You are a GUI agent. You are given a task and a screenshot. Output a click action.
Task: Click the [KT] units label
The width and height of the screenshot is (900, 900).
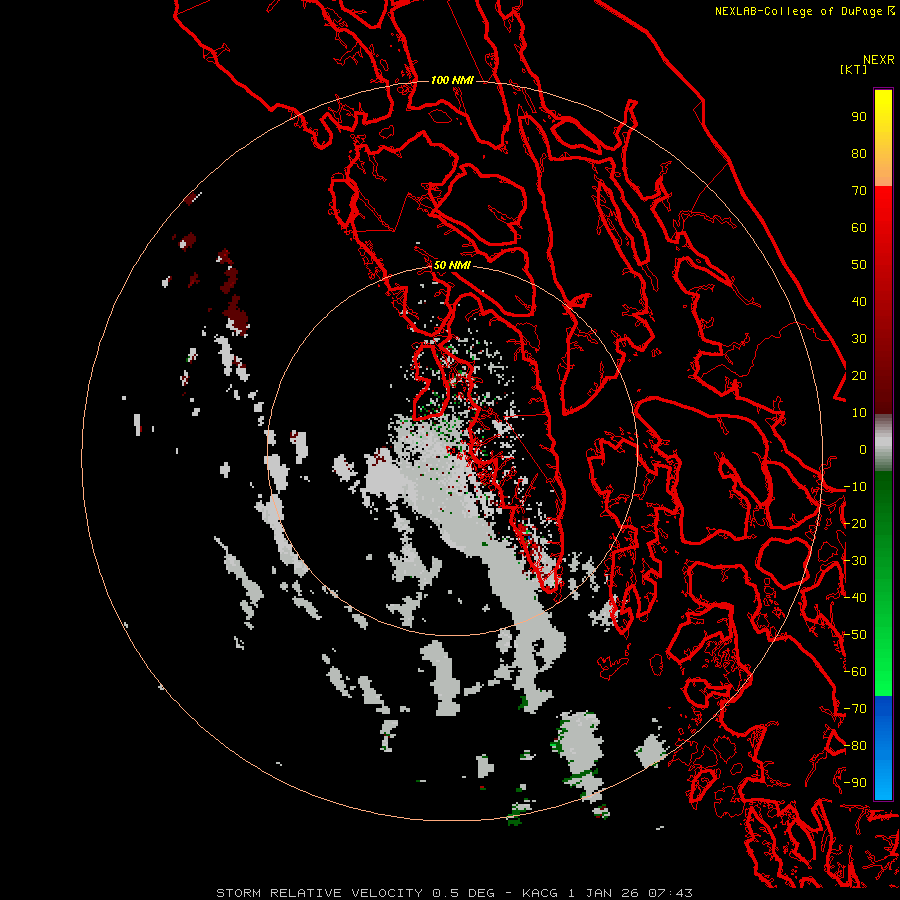point(853,69)
